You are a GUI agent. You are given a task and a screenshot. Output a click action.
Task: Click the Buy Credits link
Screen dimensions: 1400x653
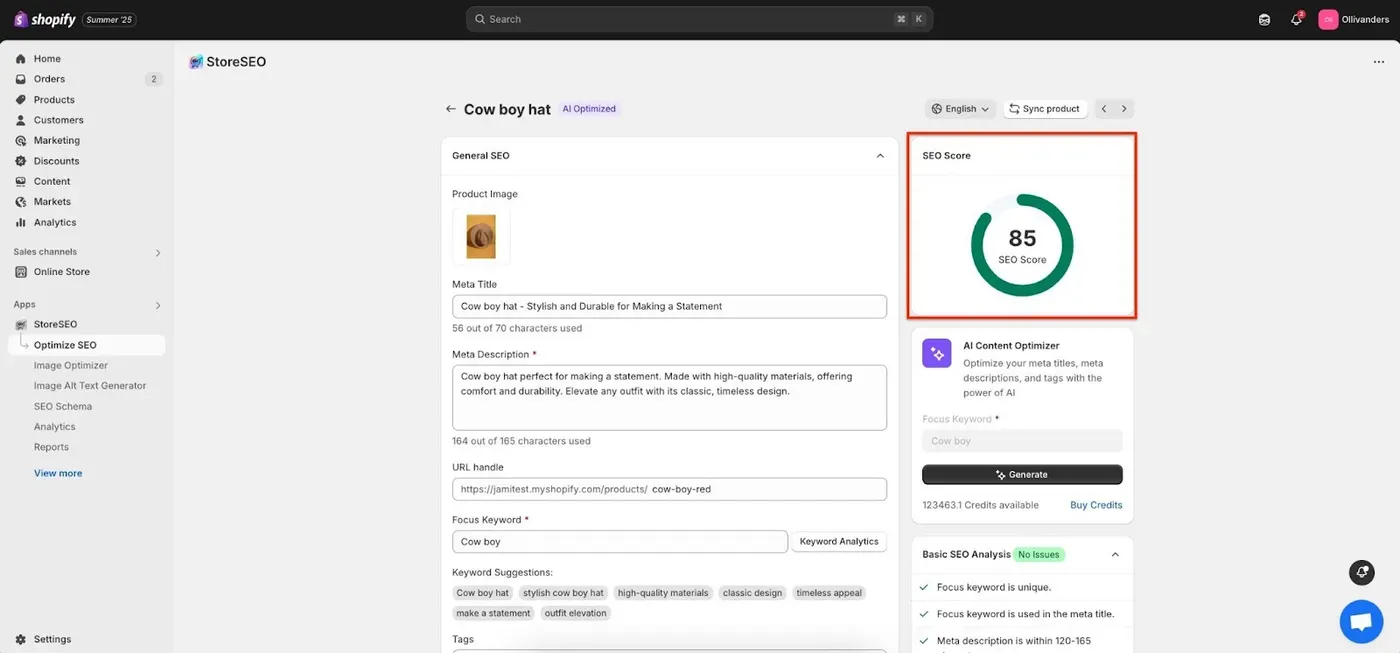click(1096, 505)
